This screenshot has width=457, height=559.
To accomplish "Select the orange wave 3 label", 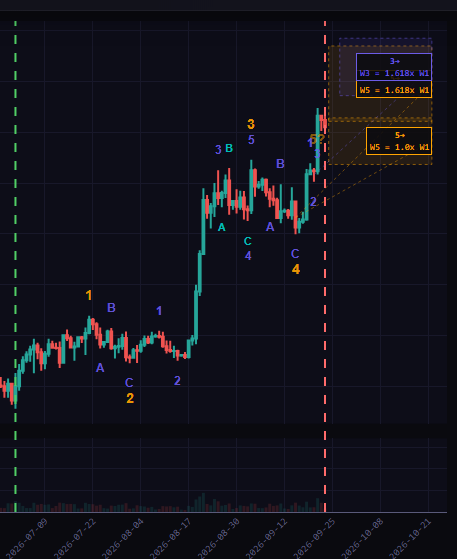I will pos(251,124).
